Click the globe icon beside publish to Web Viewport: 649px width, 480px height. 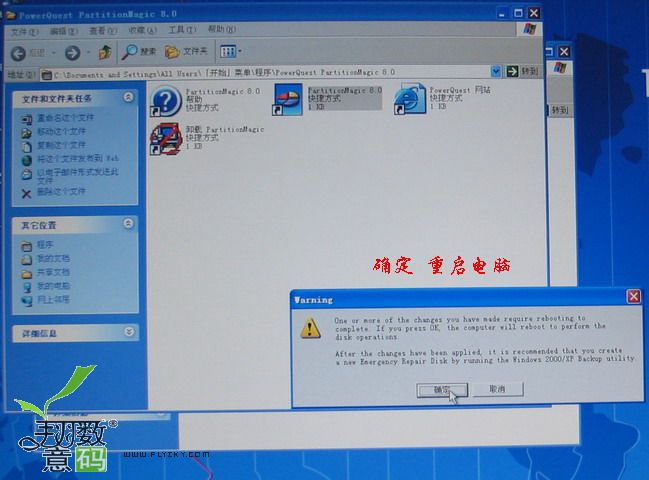[26, 160]
